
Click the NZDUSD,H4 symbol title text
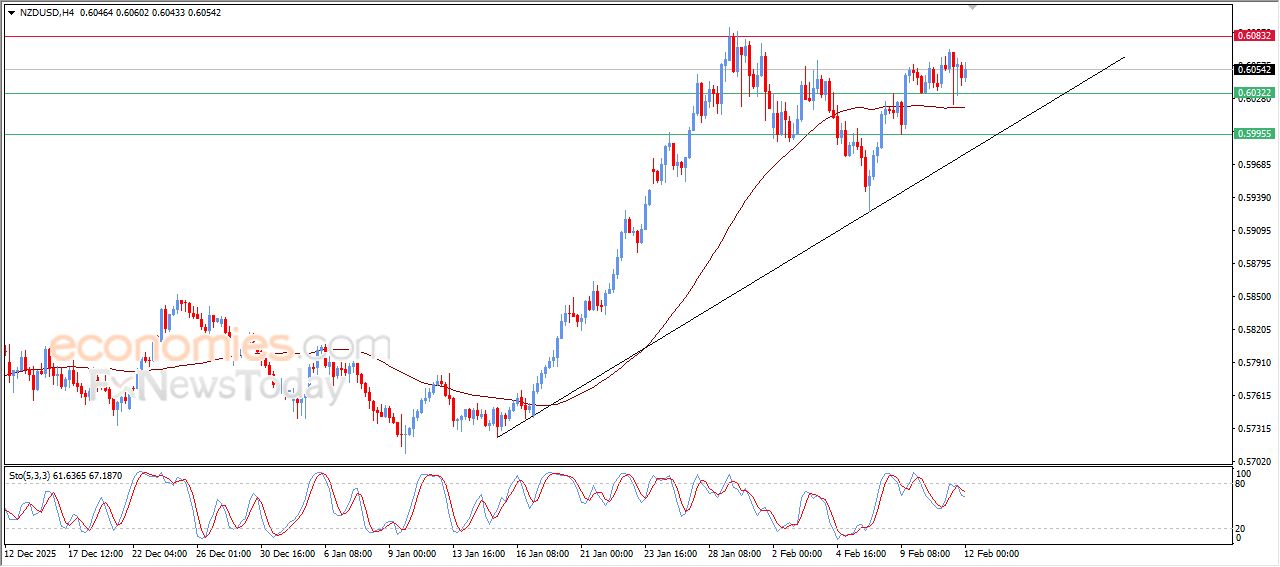(x=47, y=13)
